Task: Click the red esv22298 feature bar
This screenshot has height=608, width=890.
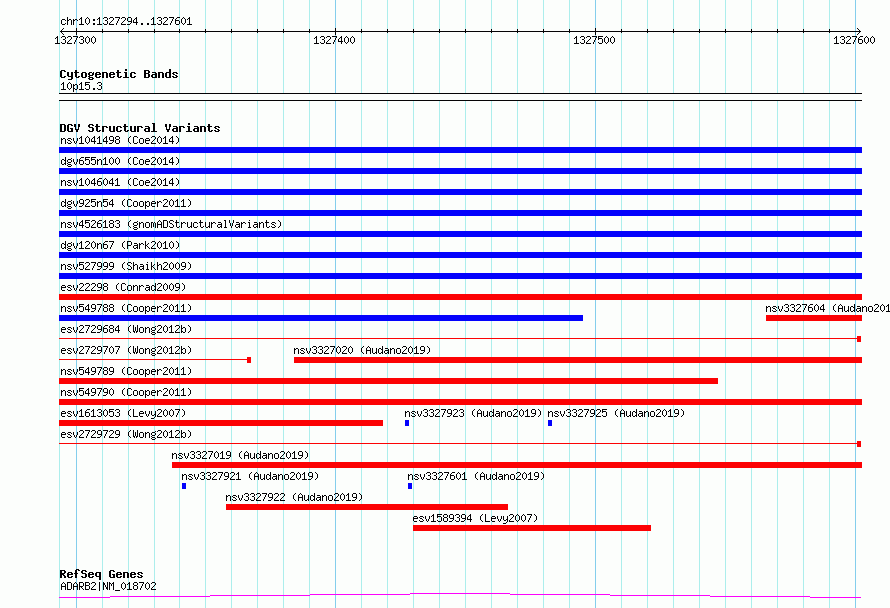Action: [x=460, y=297]
